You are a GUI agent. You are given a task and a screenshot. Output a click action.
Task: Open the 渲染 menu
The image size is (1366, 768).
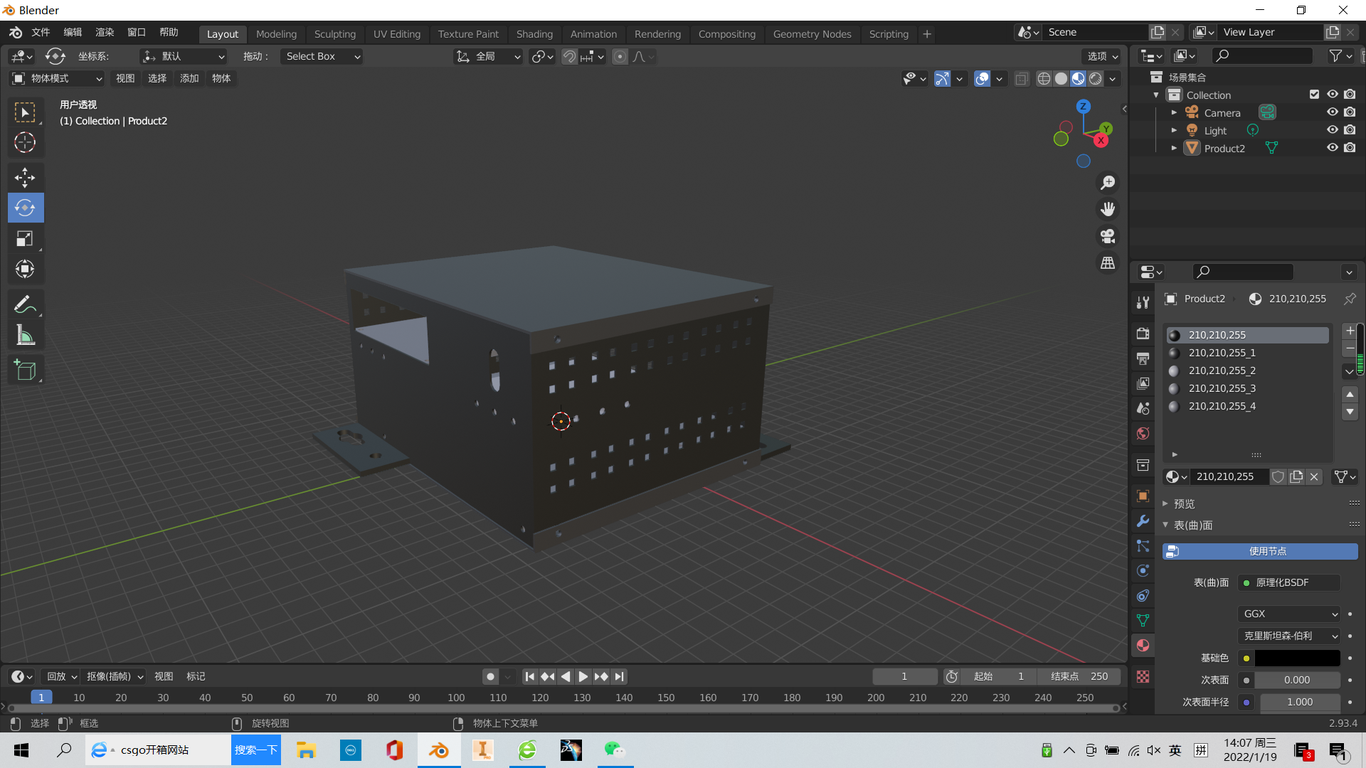tap(104, 33)
